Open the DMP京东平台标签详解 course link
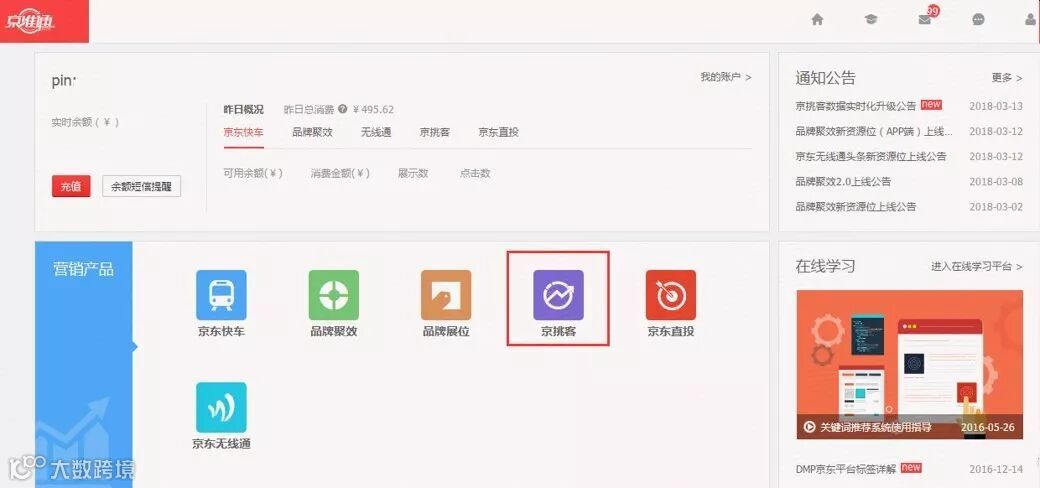Image resolution: width=1040 pixels, height=488 pixels. pos(846,469)
